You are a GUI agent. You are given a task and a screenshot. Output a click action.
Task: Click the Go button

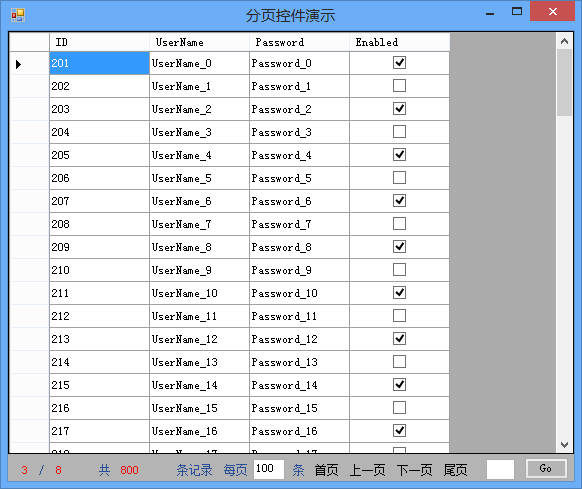pyautogui.click(x=546, y=469)
